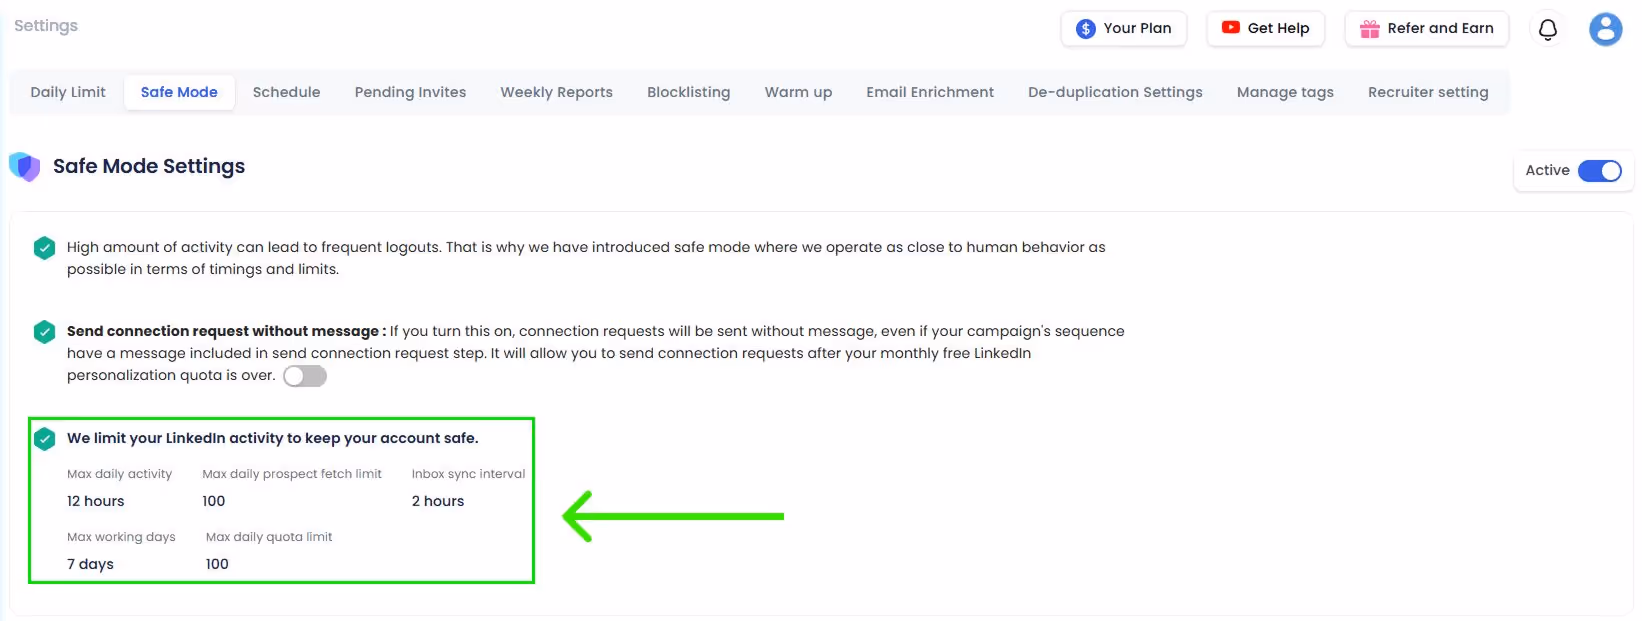Click the Settings page title

tap(46, 26)
